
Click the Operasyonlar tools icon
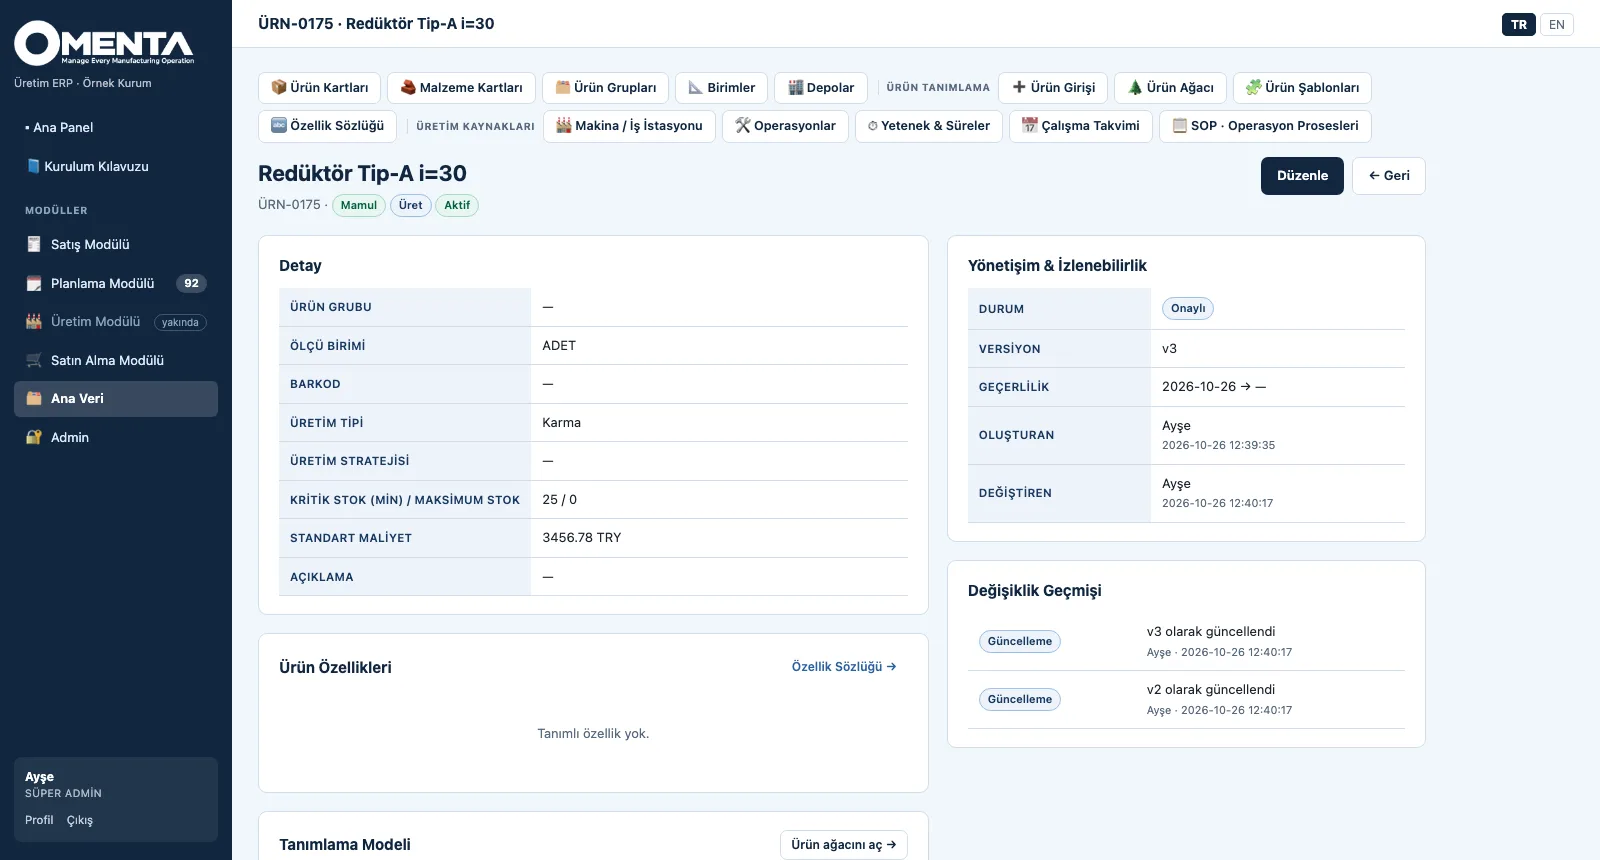coord(743,125)
